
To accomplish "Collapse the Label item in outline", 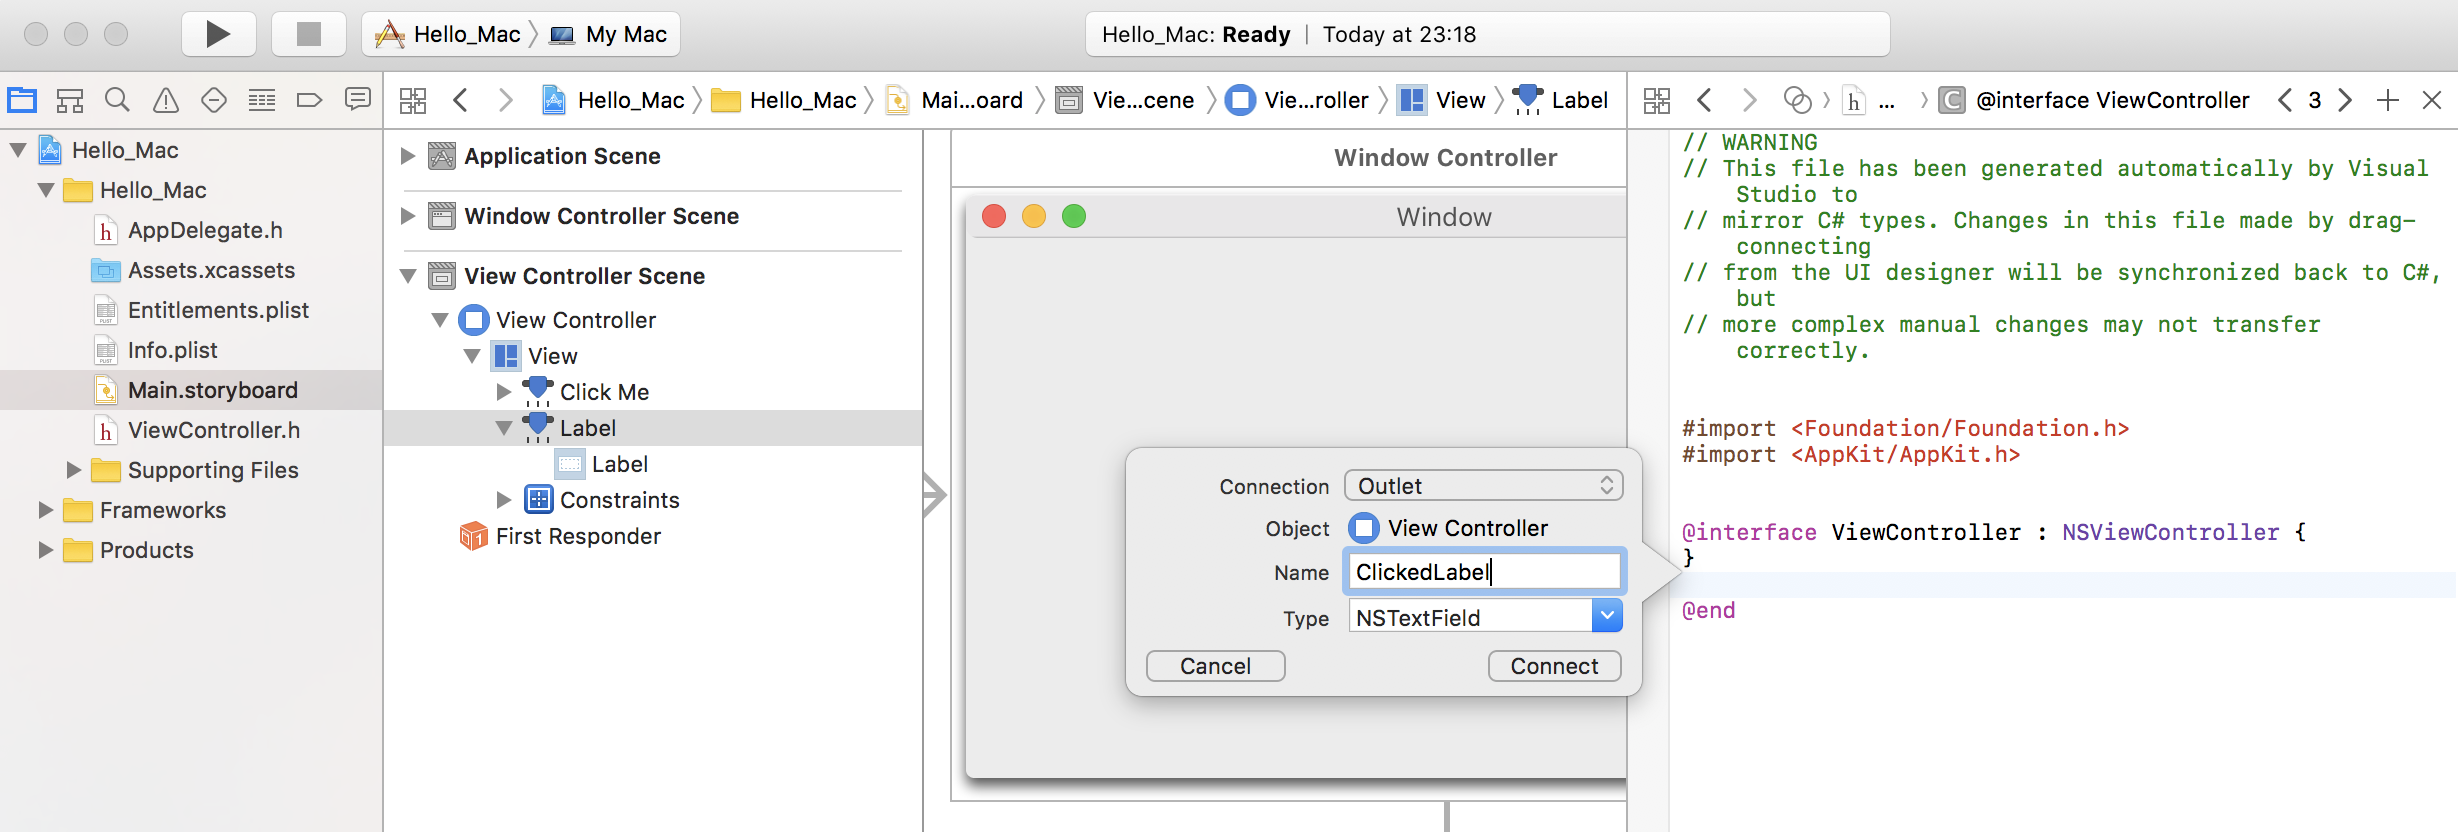I will coord(504,428).
